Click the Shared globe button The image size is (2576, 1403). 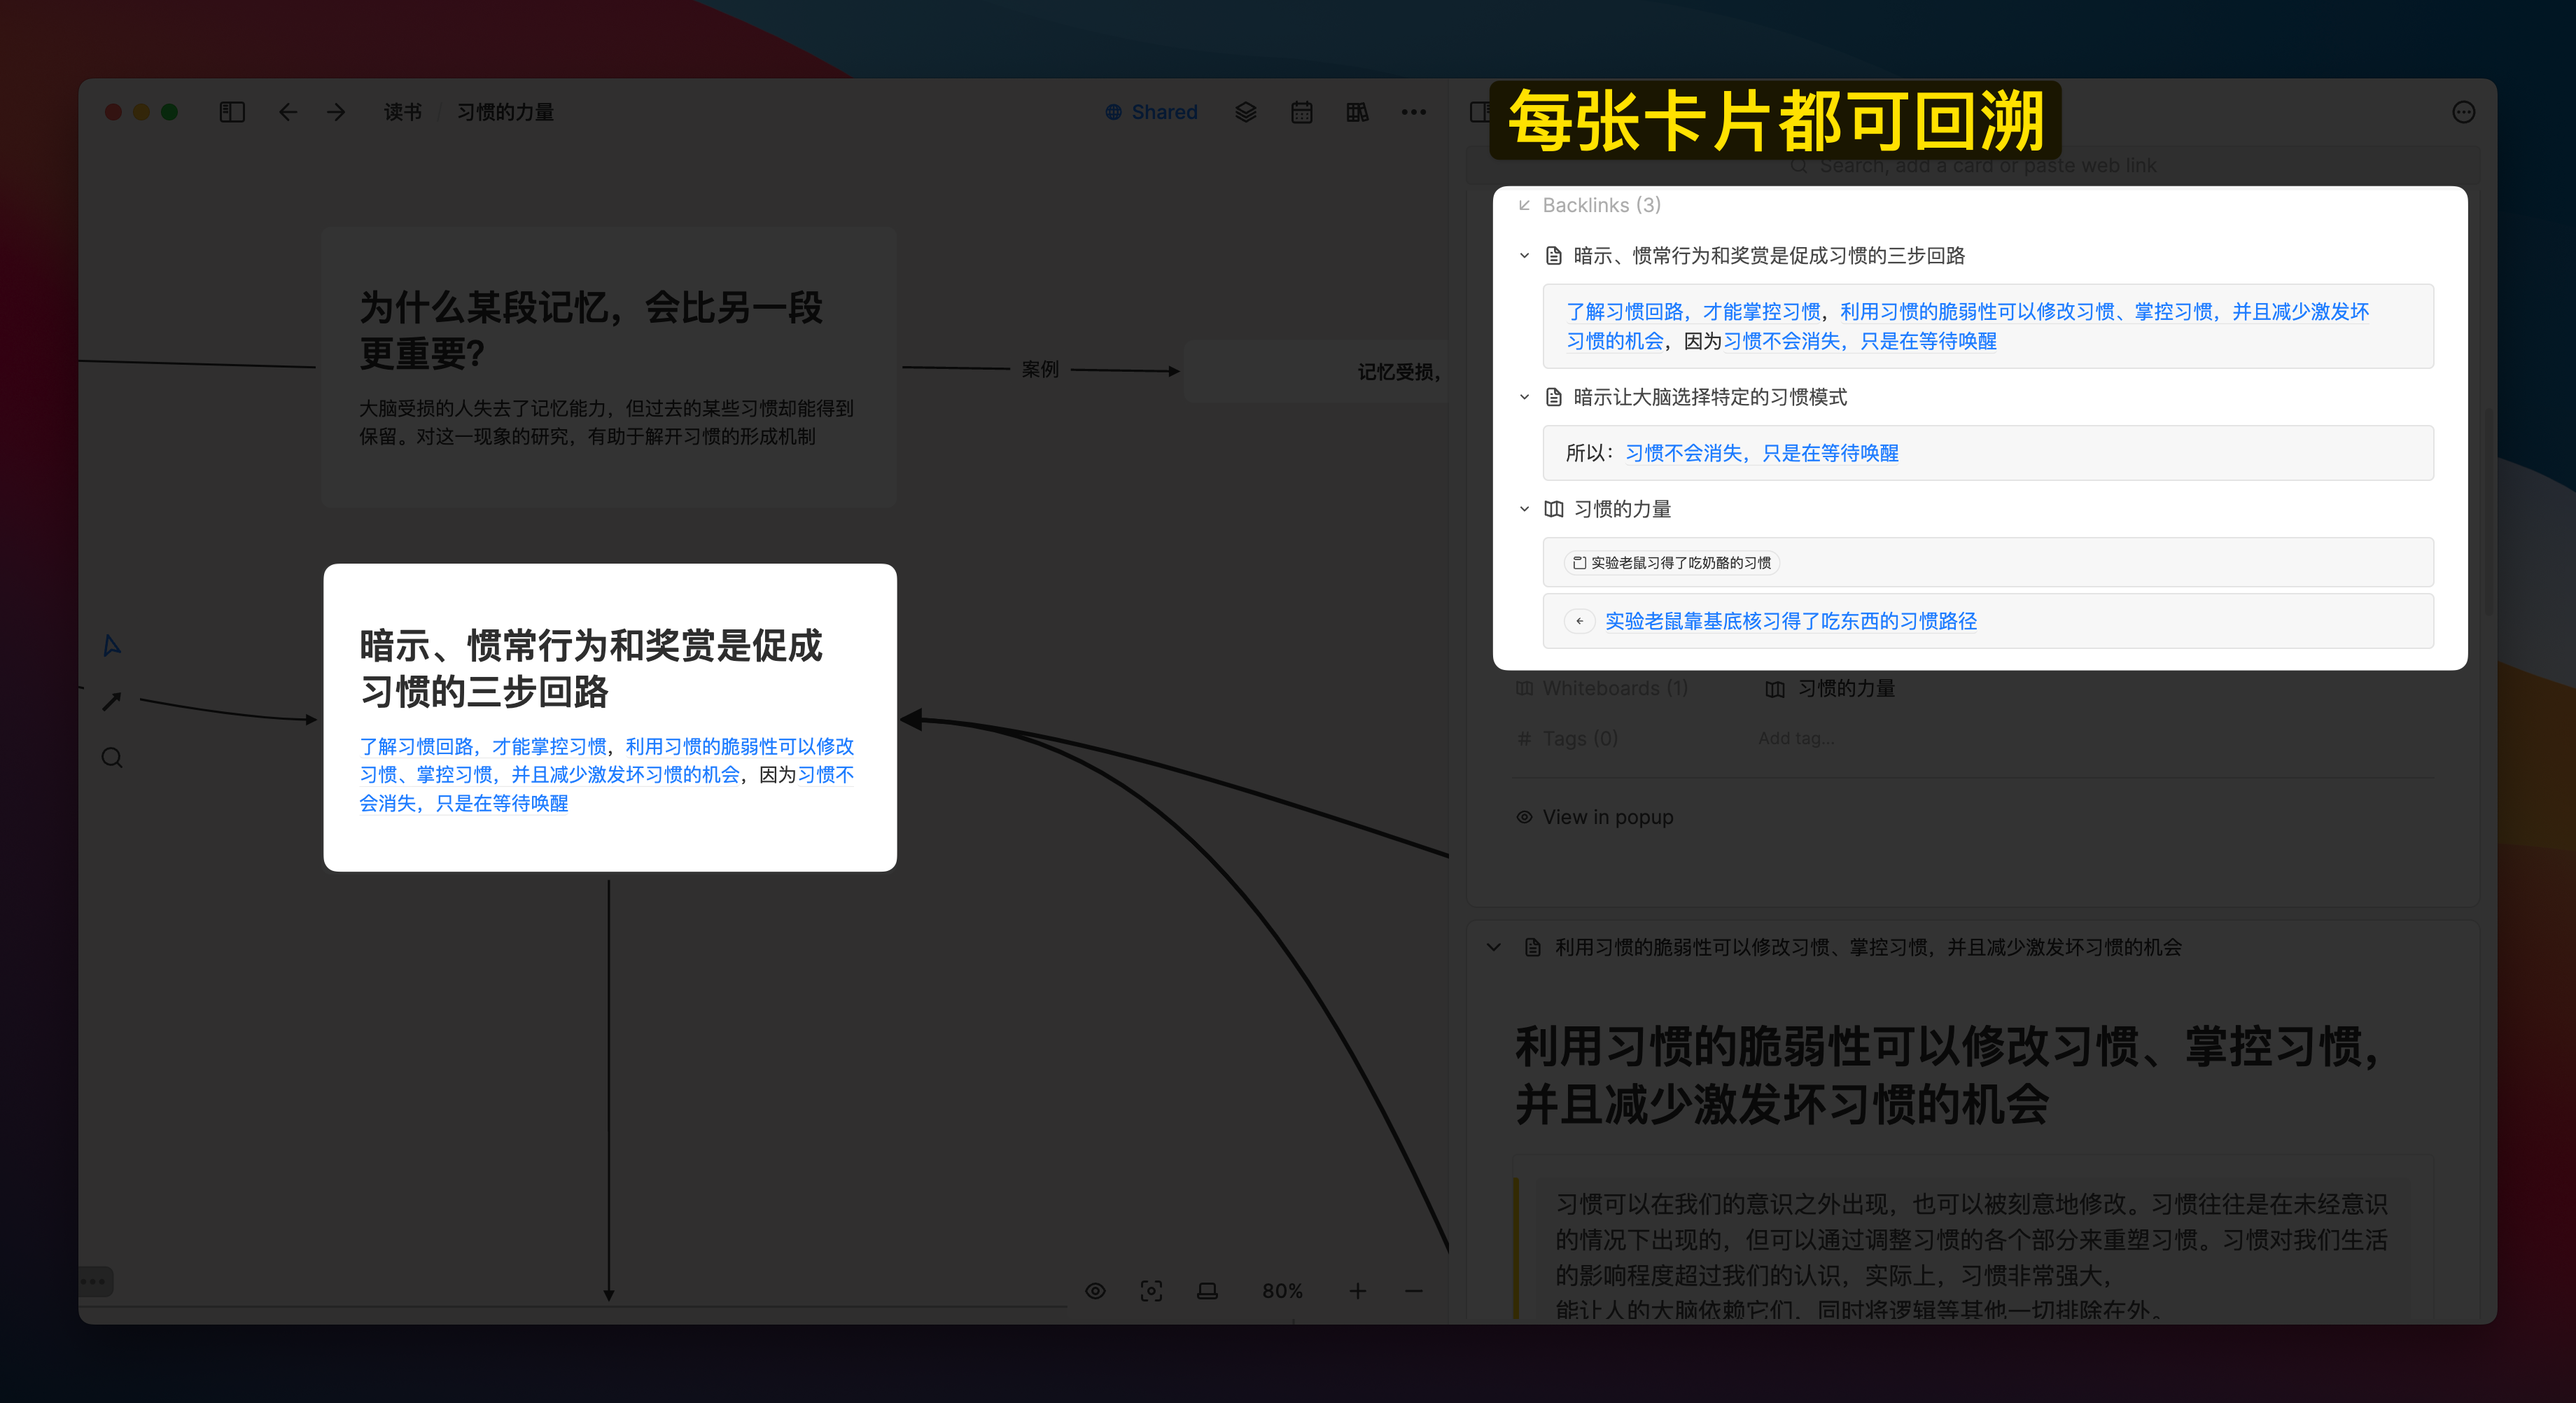(1151, 112)
